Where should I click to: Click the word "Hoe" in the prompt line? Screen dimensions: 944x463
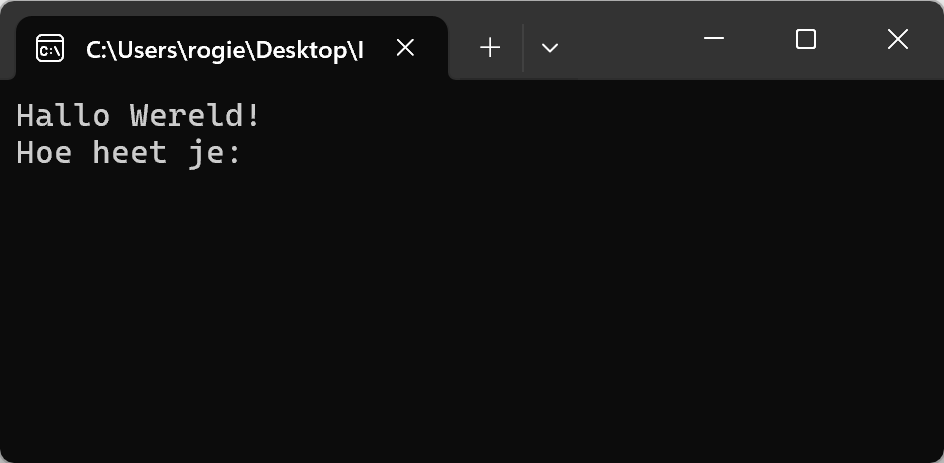click(44, 153)
